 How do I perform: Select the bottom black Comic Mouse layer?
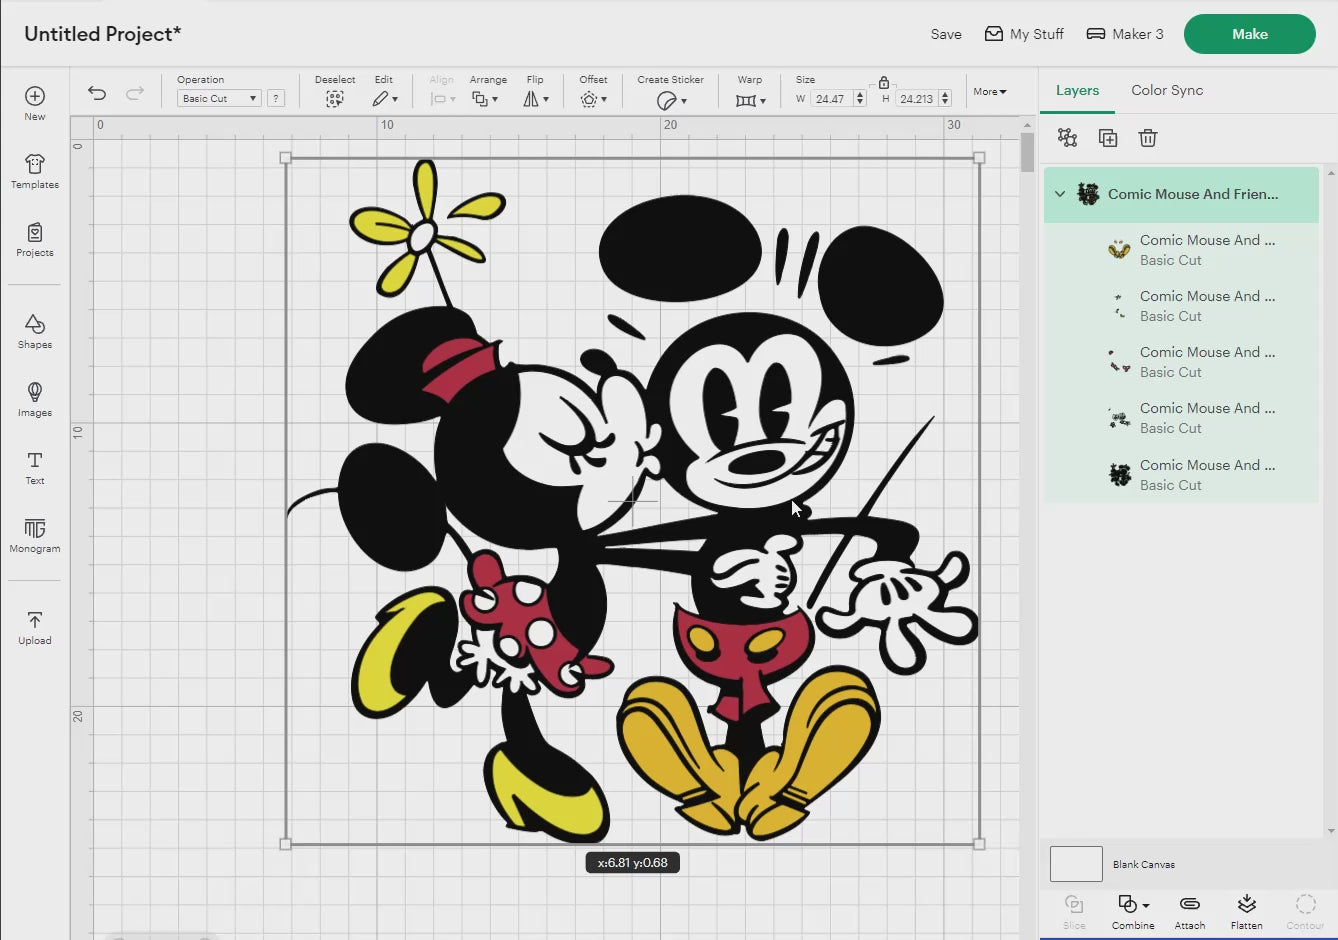point(1182,475)
